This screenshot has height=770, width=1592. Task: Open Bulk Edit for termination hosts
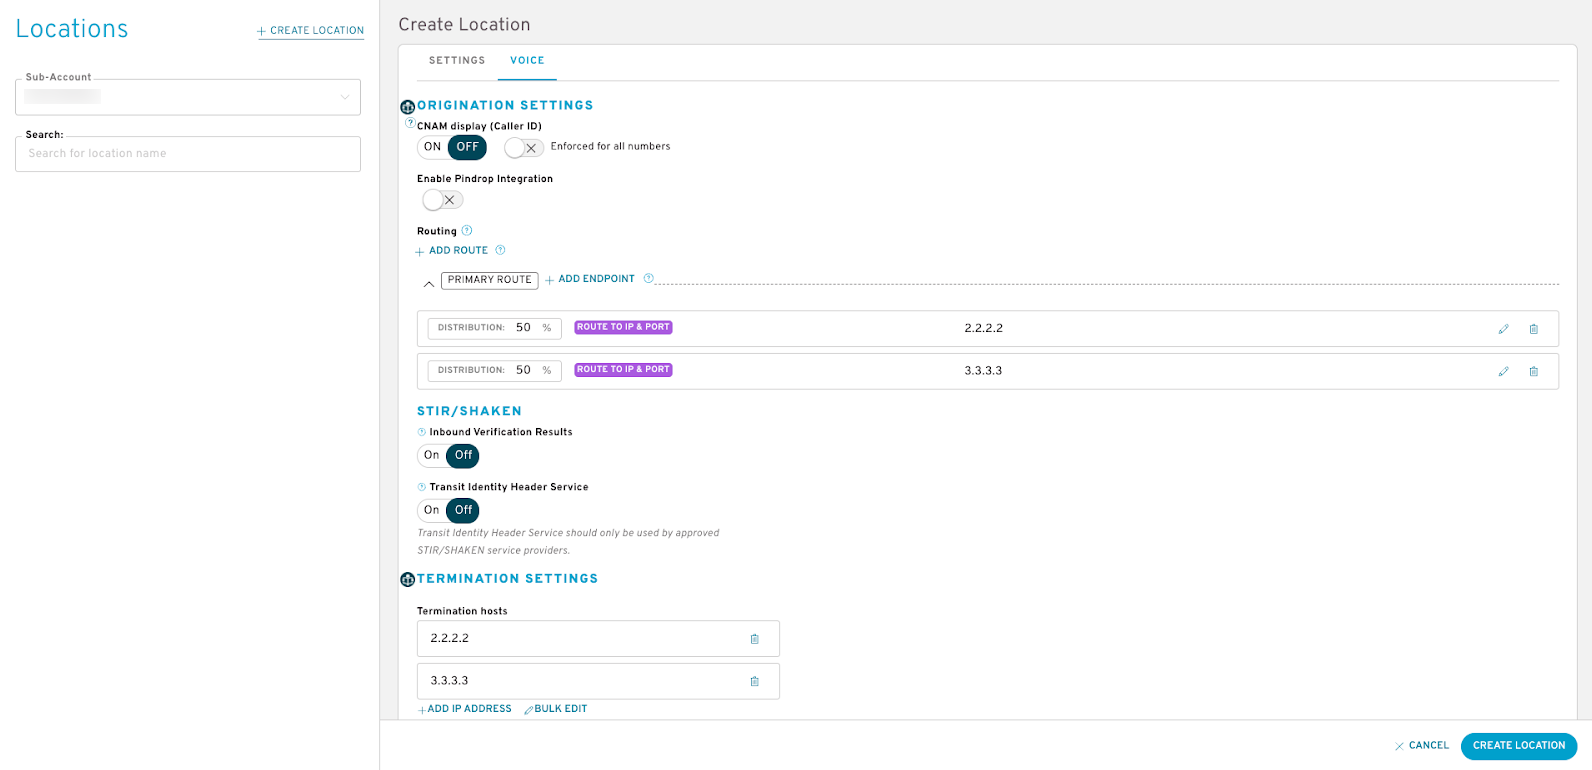[556, 709]
